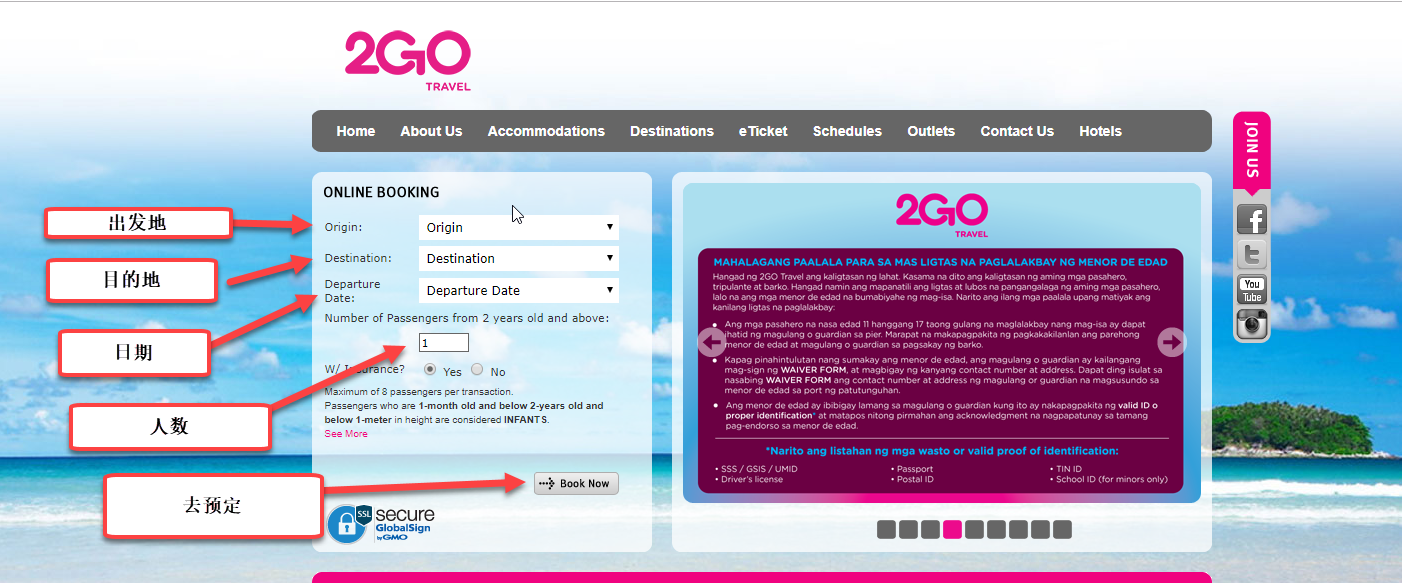Click the number of passengers field

(444, 342)
